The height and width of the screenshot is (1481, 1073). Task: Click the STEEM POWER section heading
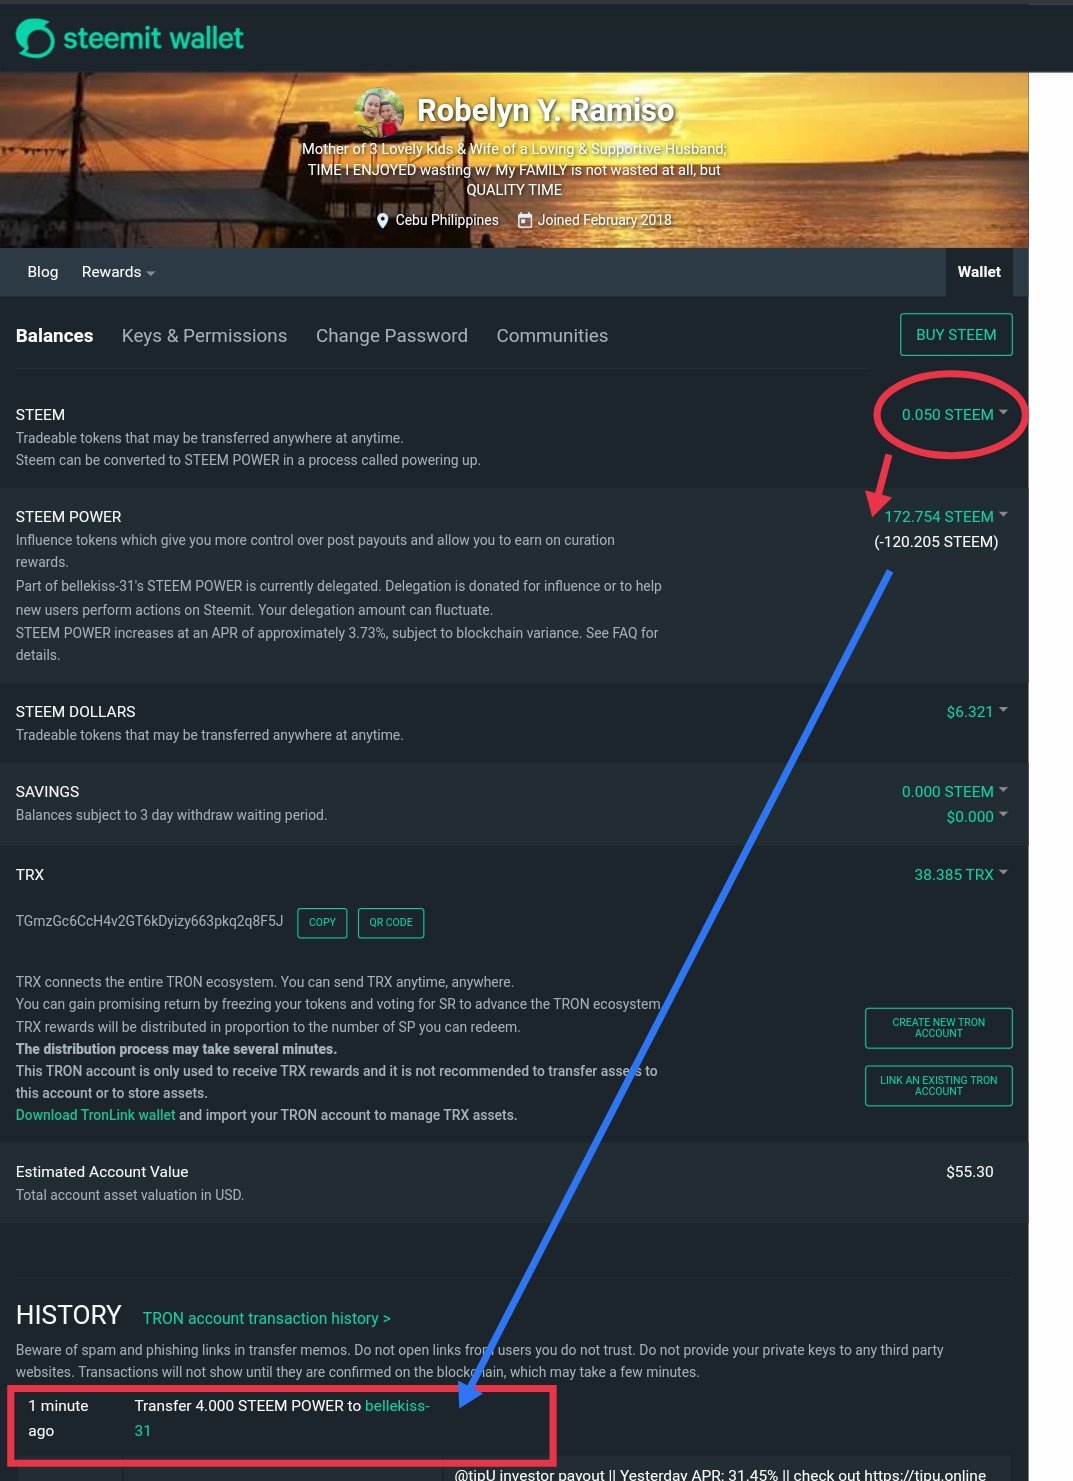pos(68,517)
